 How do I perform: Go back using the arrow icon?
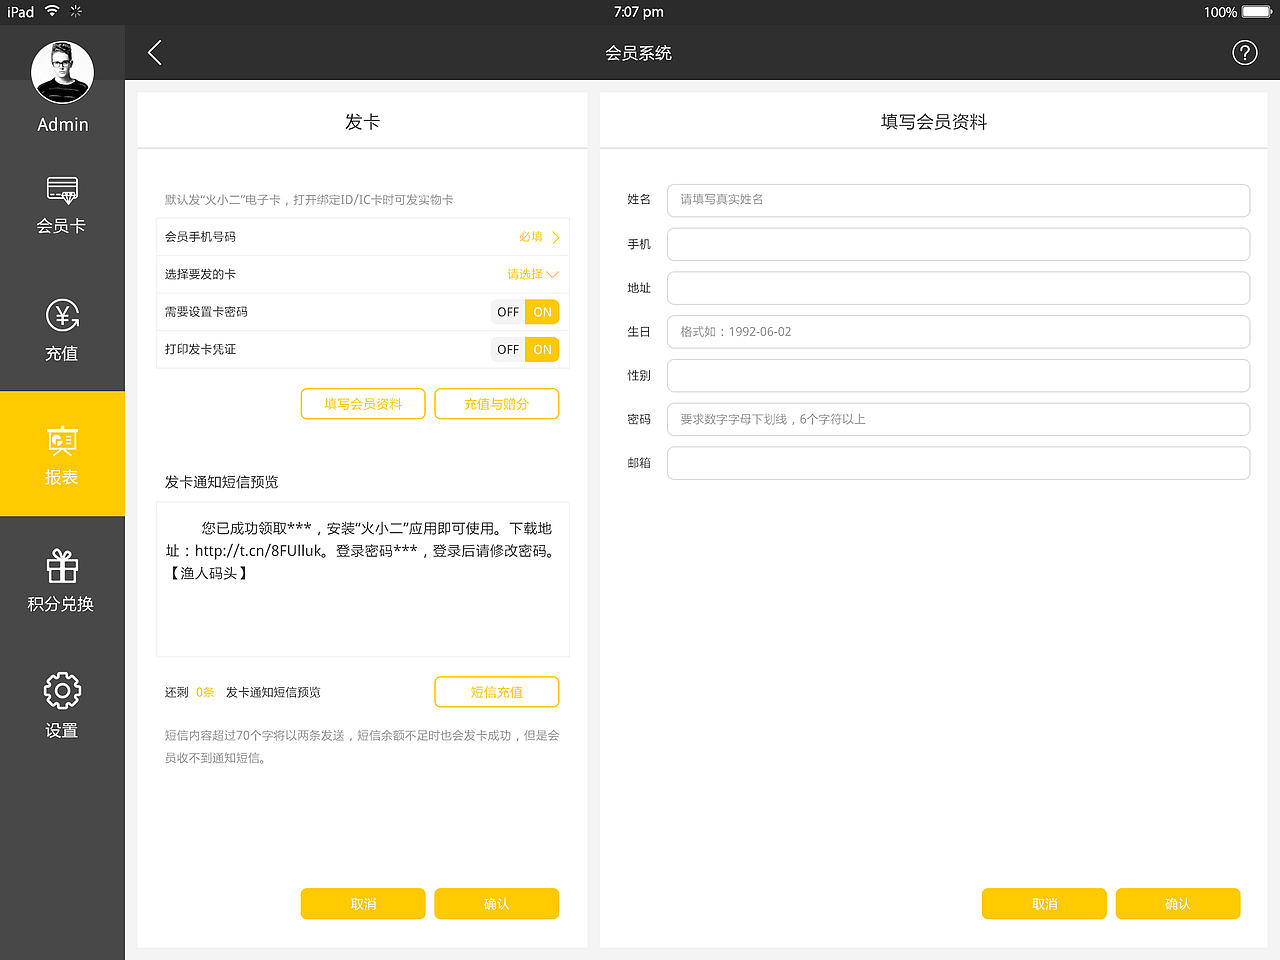154,52
